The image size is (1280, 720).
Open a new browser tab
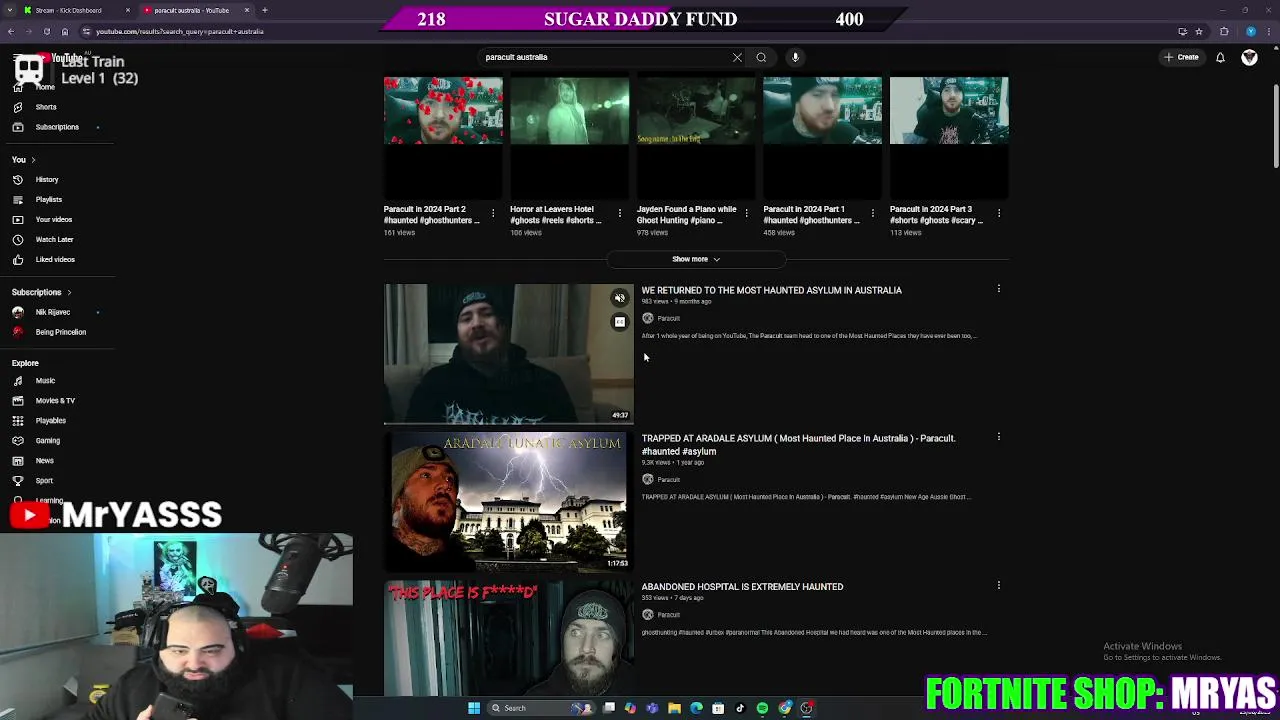(x=264, y=10)
